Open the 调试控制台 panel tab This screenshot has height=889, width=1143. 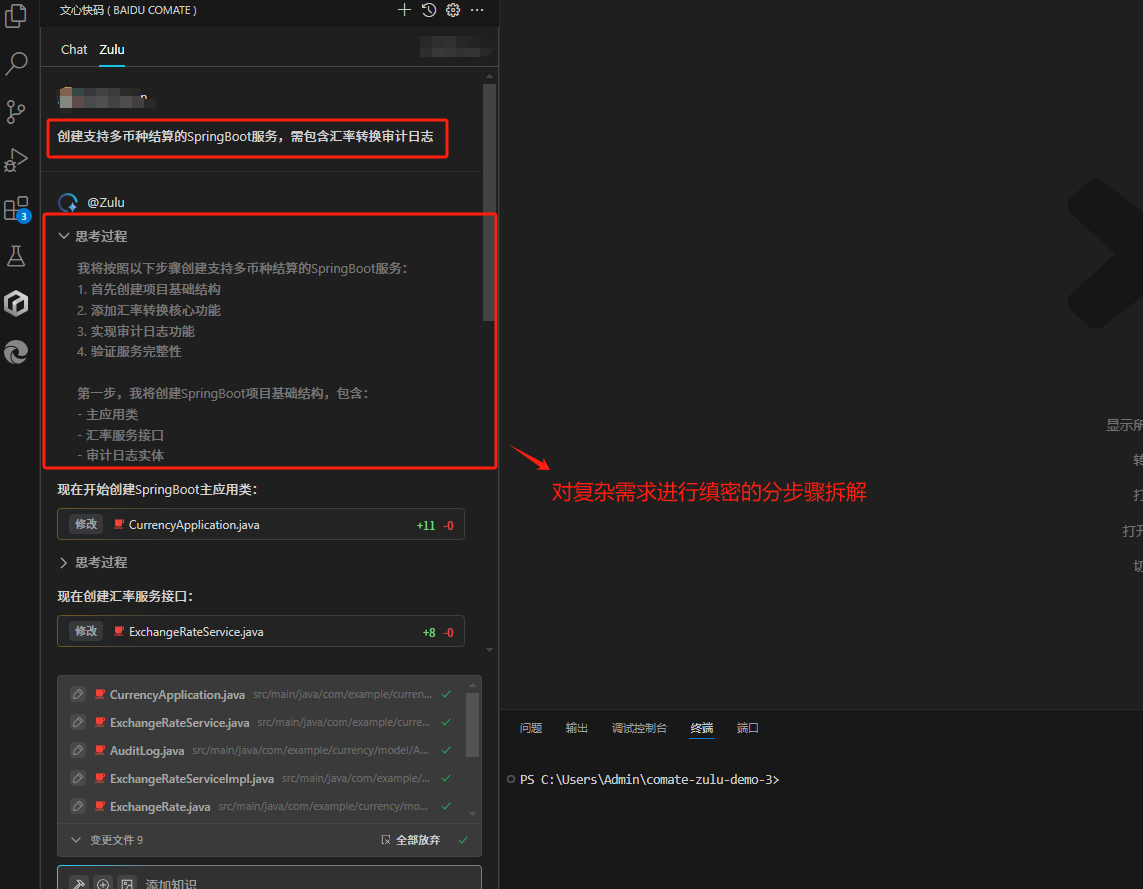[x=639, y=728]
